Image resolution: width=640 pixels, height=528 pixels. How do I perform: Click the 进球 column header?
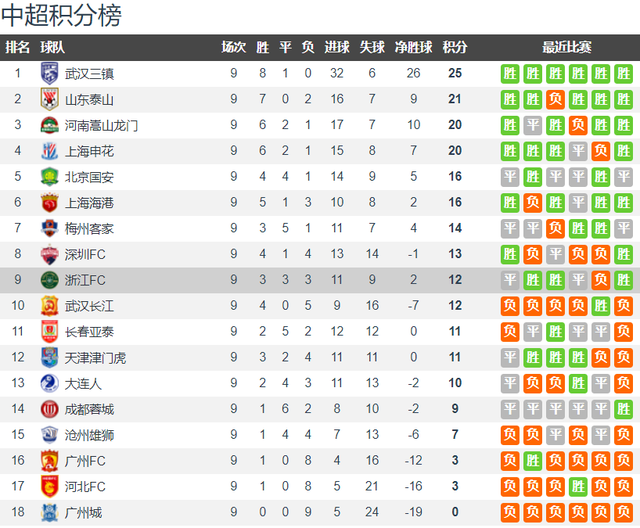tap(337, 47)
